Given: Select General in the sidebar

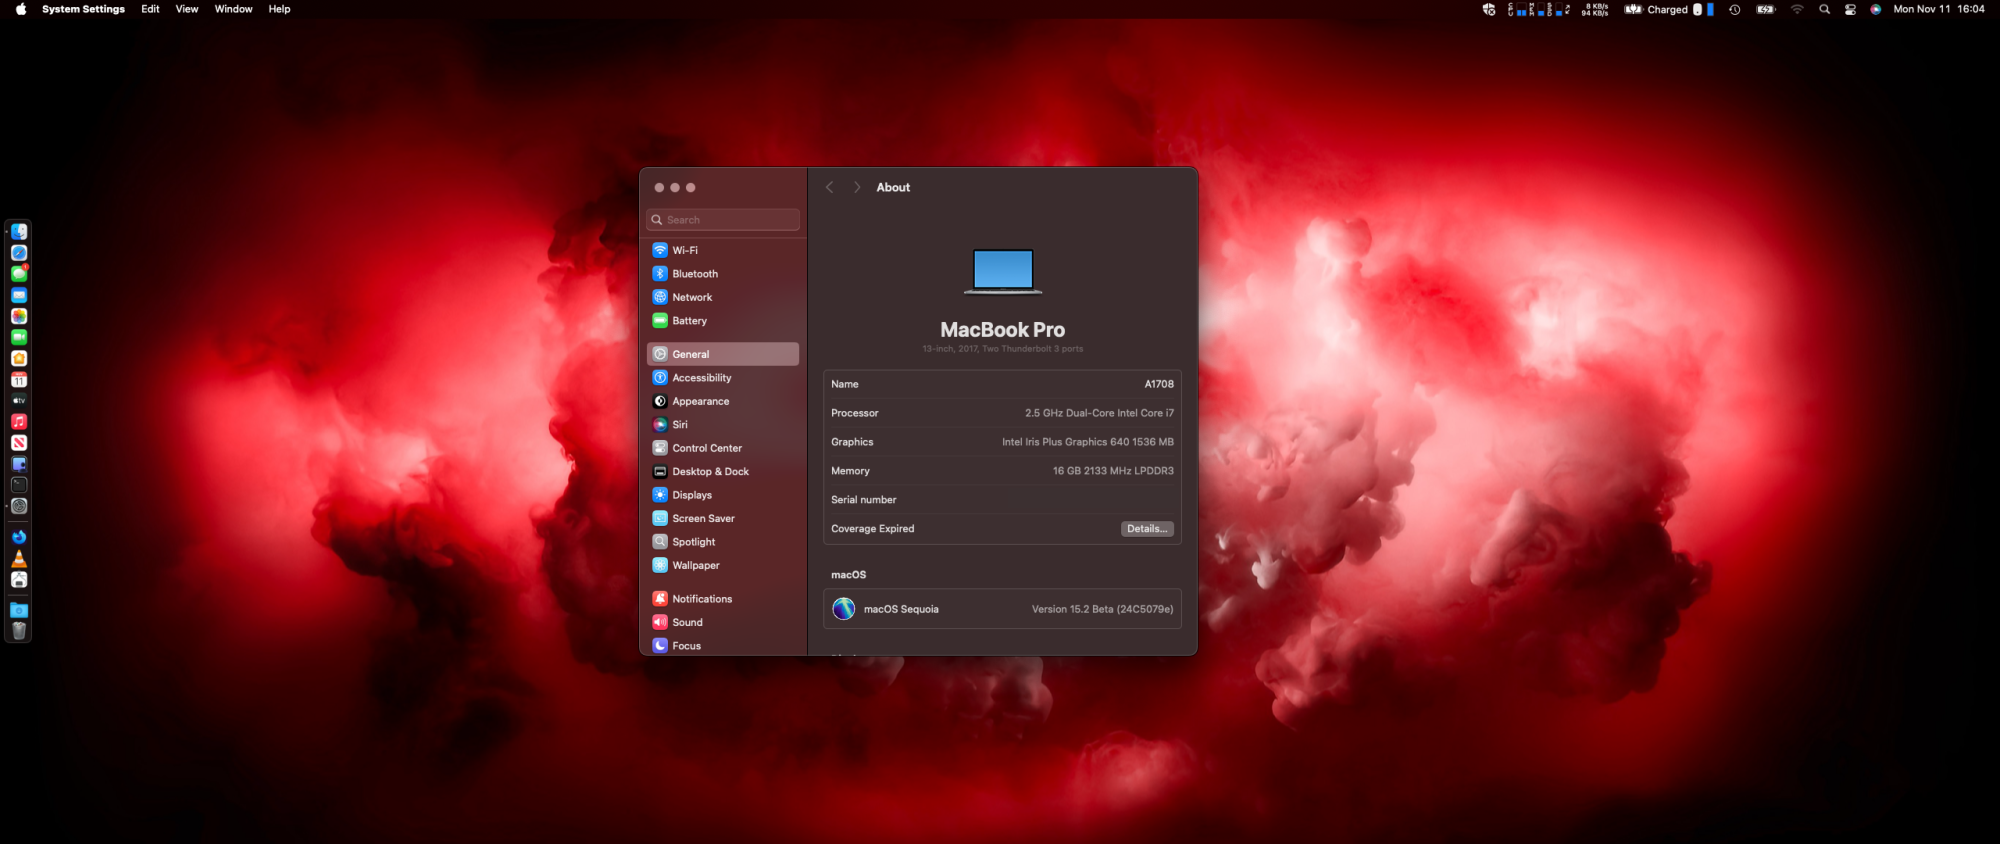Looking at the screenshot, I should tap(723, 354).
